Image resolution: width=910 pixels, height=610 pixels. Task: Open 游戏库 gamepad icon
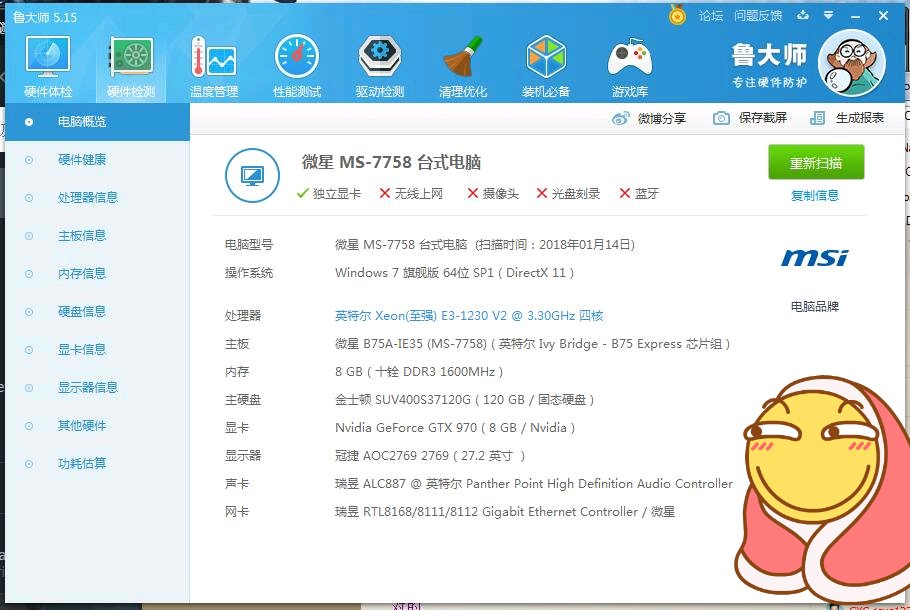pos(630,66)
